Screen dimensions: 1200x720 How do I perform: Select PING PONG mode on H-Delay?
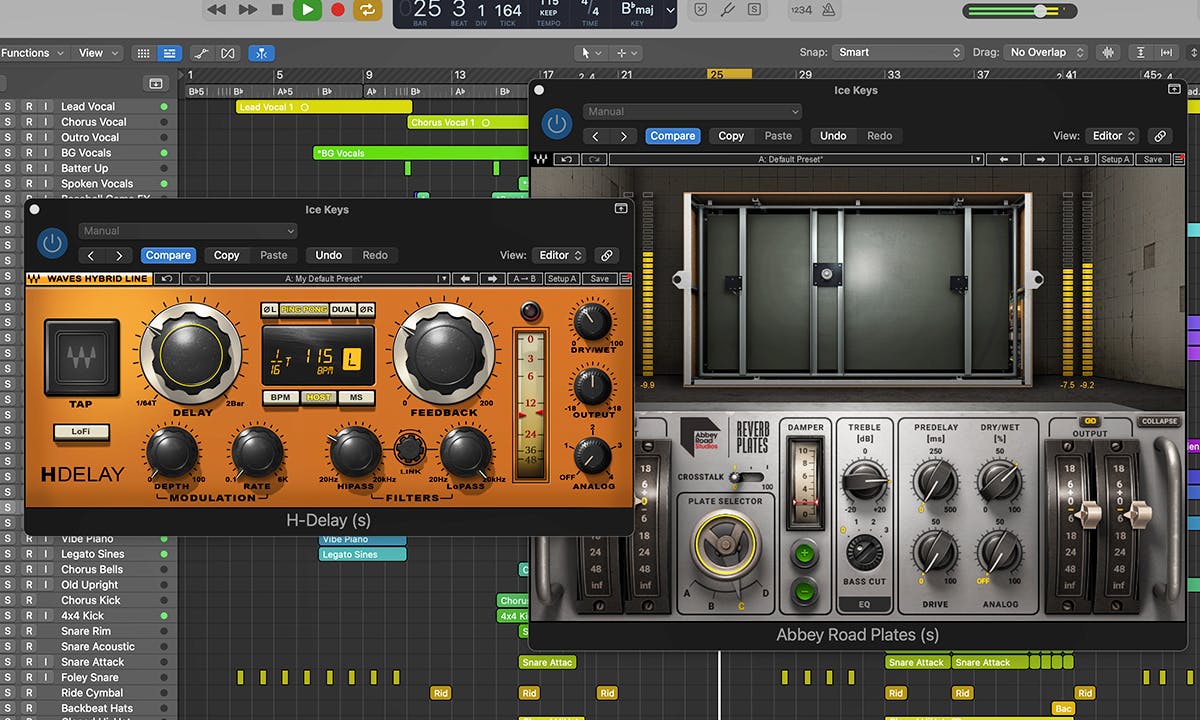[x=304, y=310]
